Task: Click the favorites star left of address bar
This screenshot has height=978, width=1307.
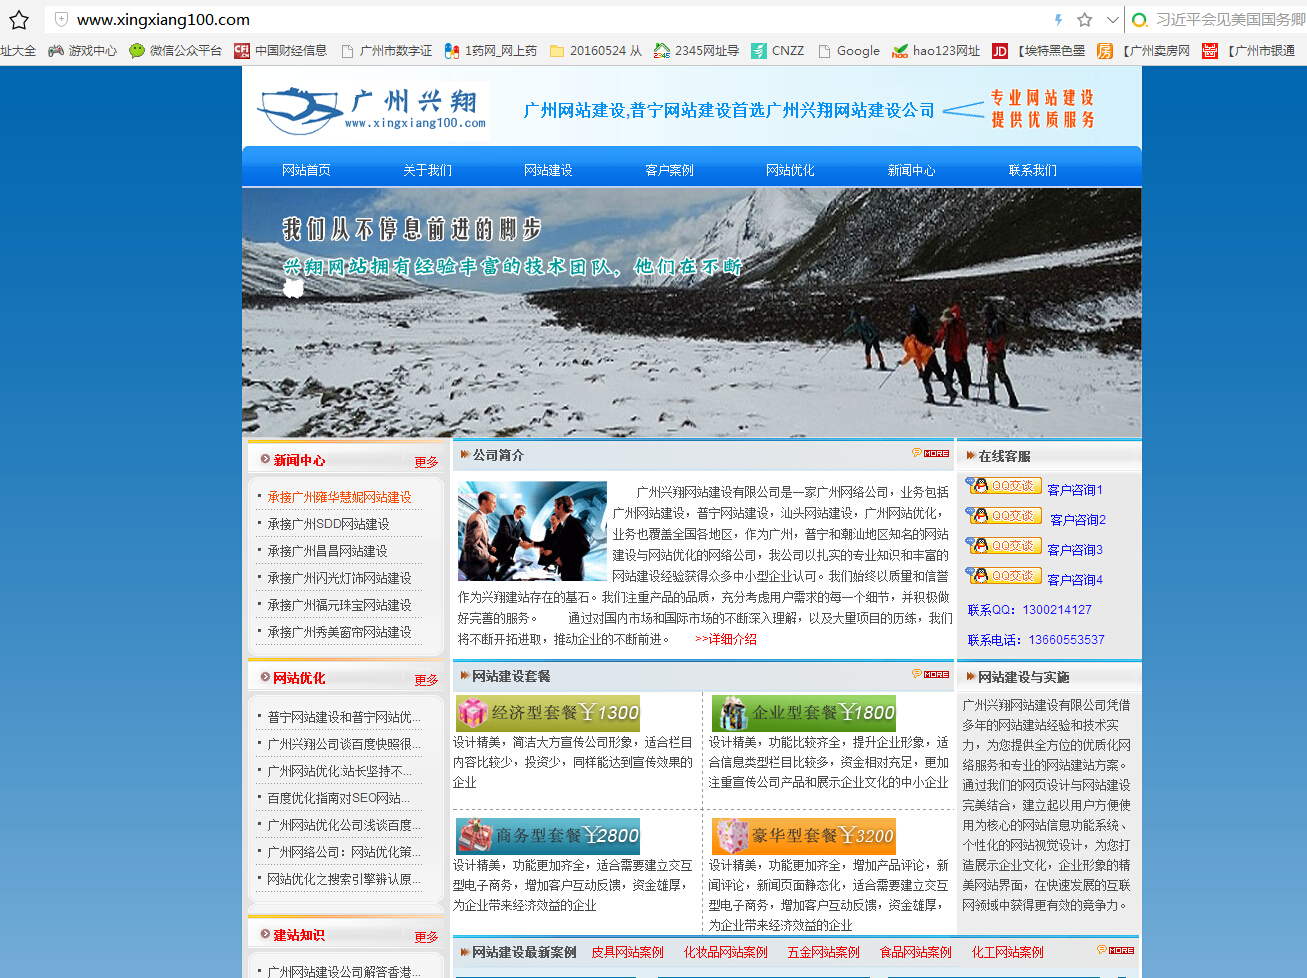Action: point(18,20)
